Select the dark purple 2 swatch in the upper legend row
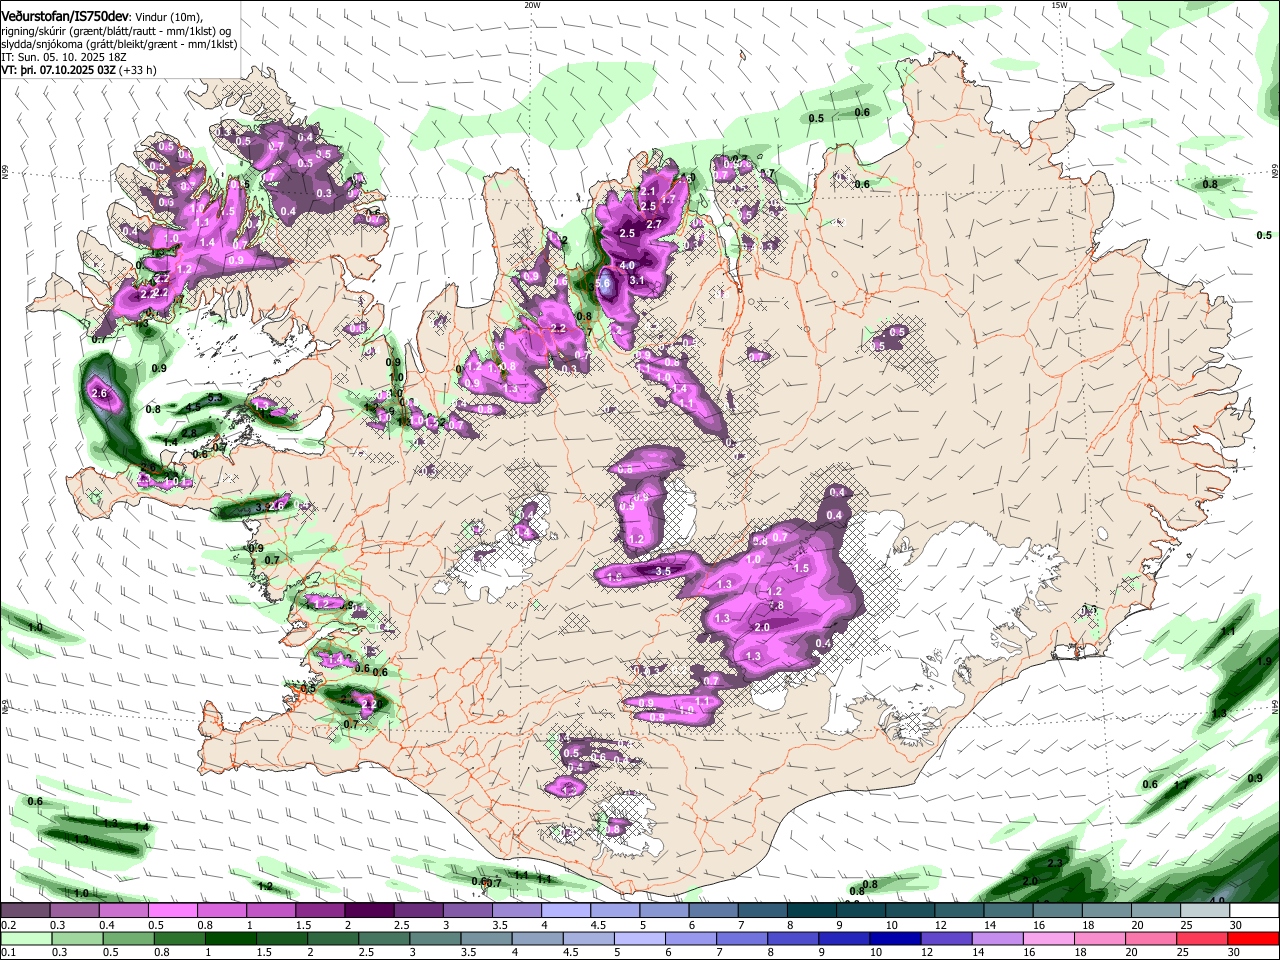 pyautogui.click(x=368, y=911)
